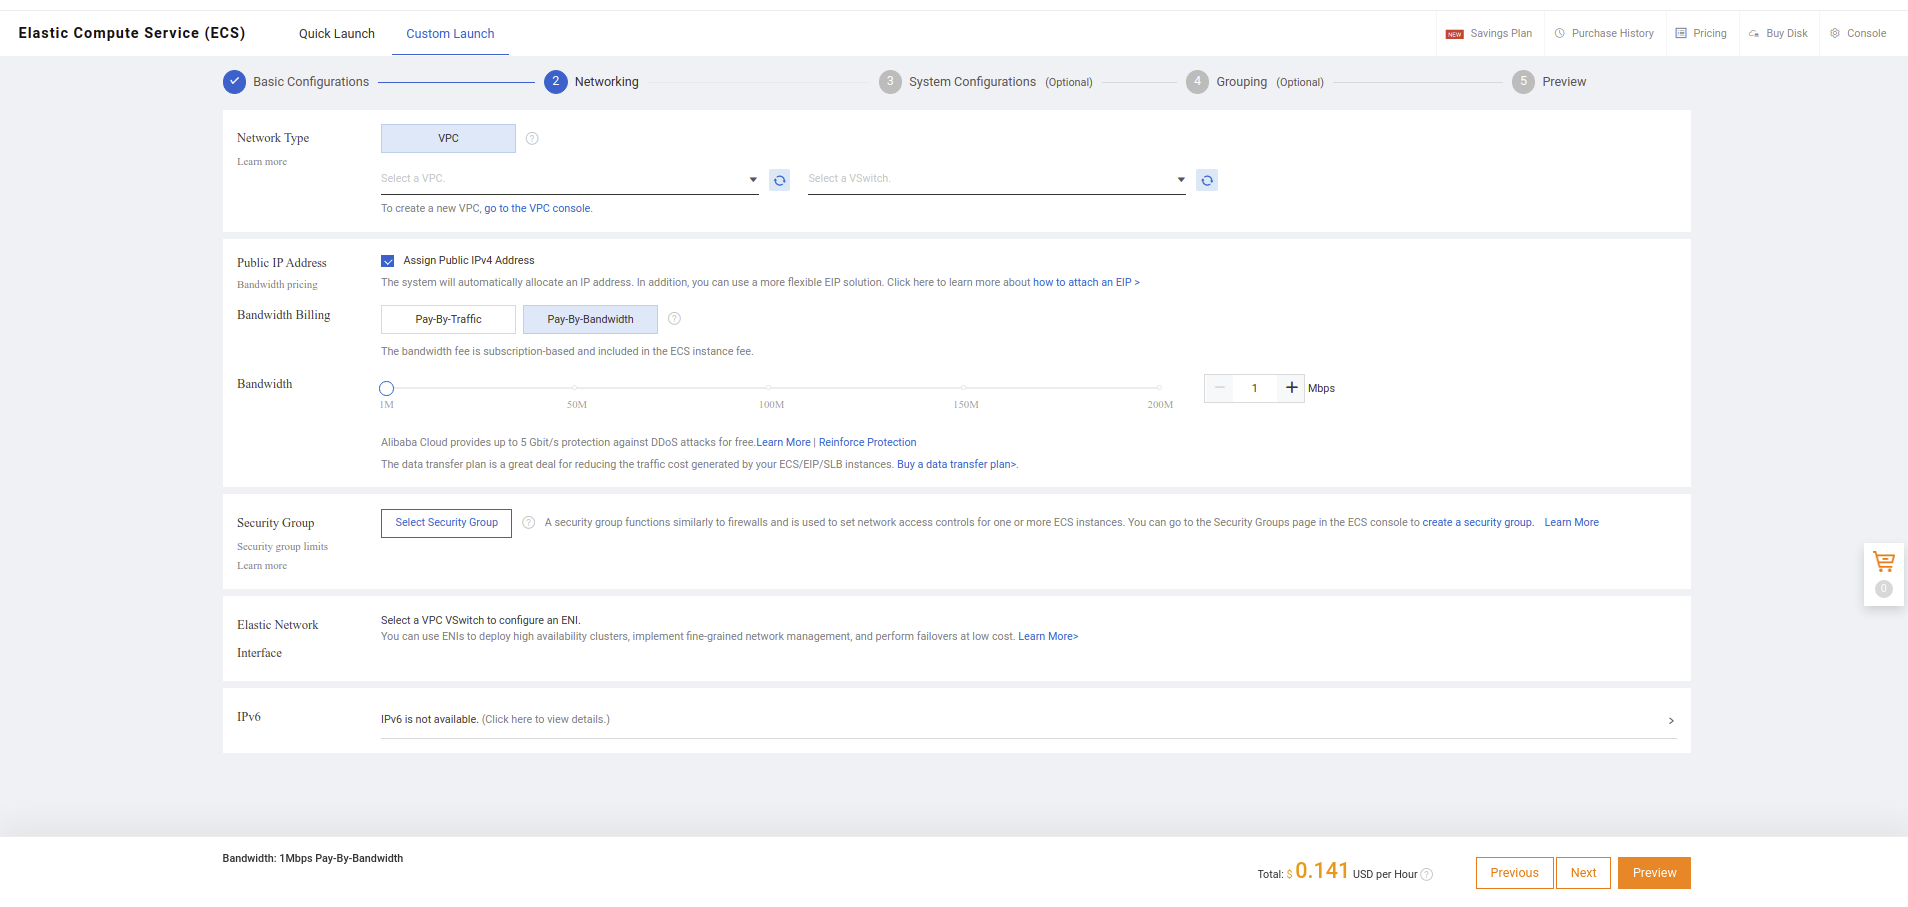Select Pay-By-Bandwidth billing
1908x907 pixels.
click(590, 319)
